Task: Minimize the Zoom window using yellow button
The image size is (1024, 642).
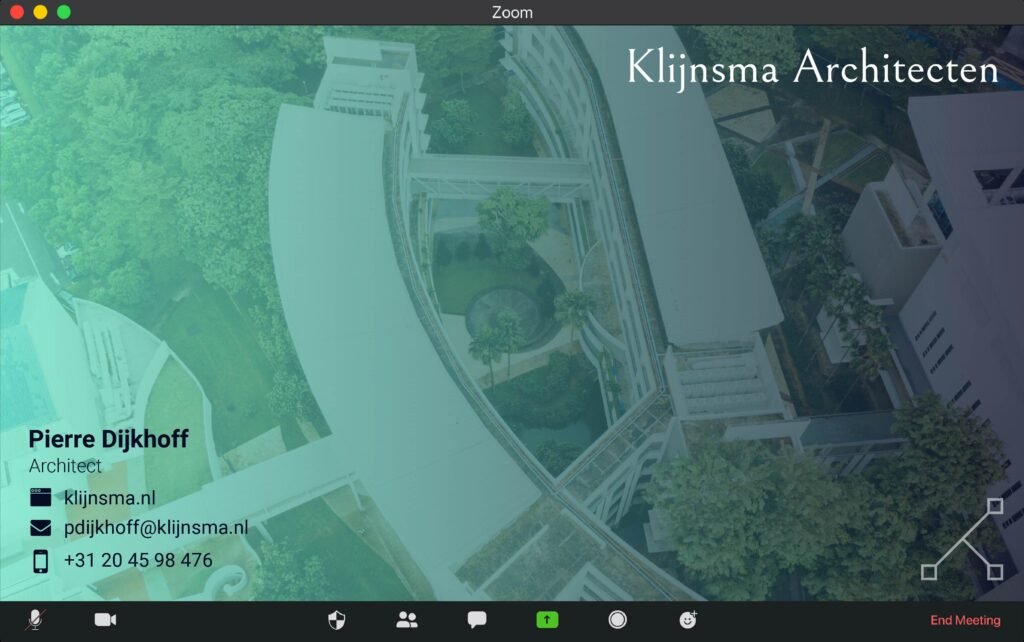Action: [x=40, y=12]
